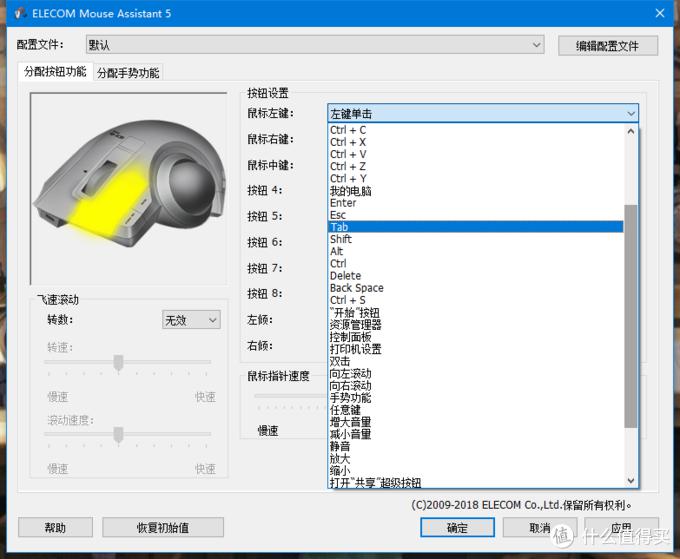Click the 编辑配置文件 button
Image resolution: width=680 pixels, height=559 pixels.
click(x=608, y=46)
